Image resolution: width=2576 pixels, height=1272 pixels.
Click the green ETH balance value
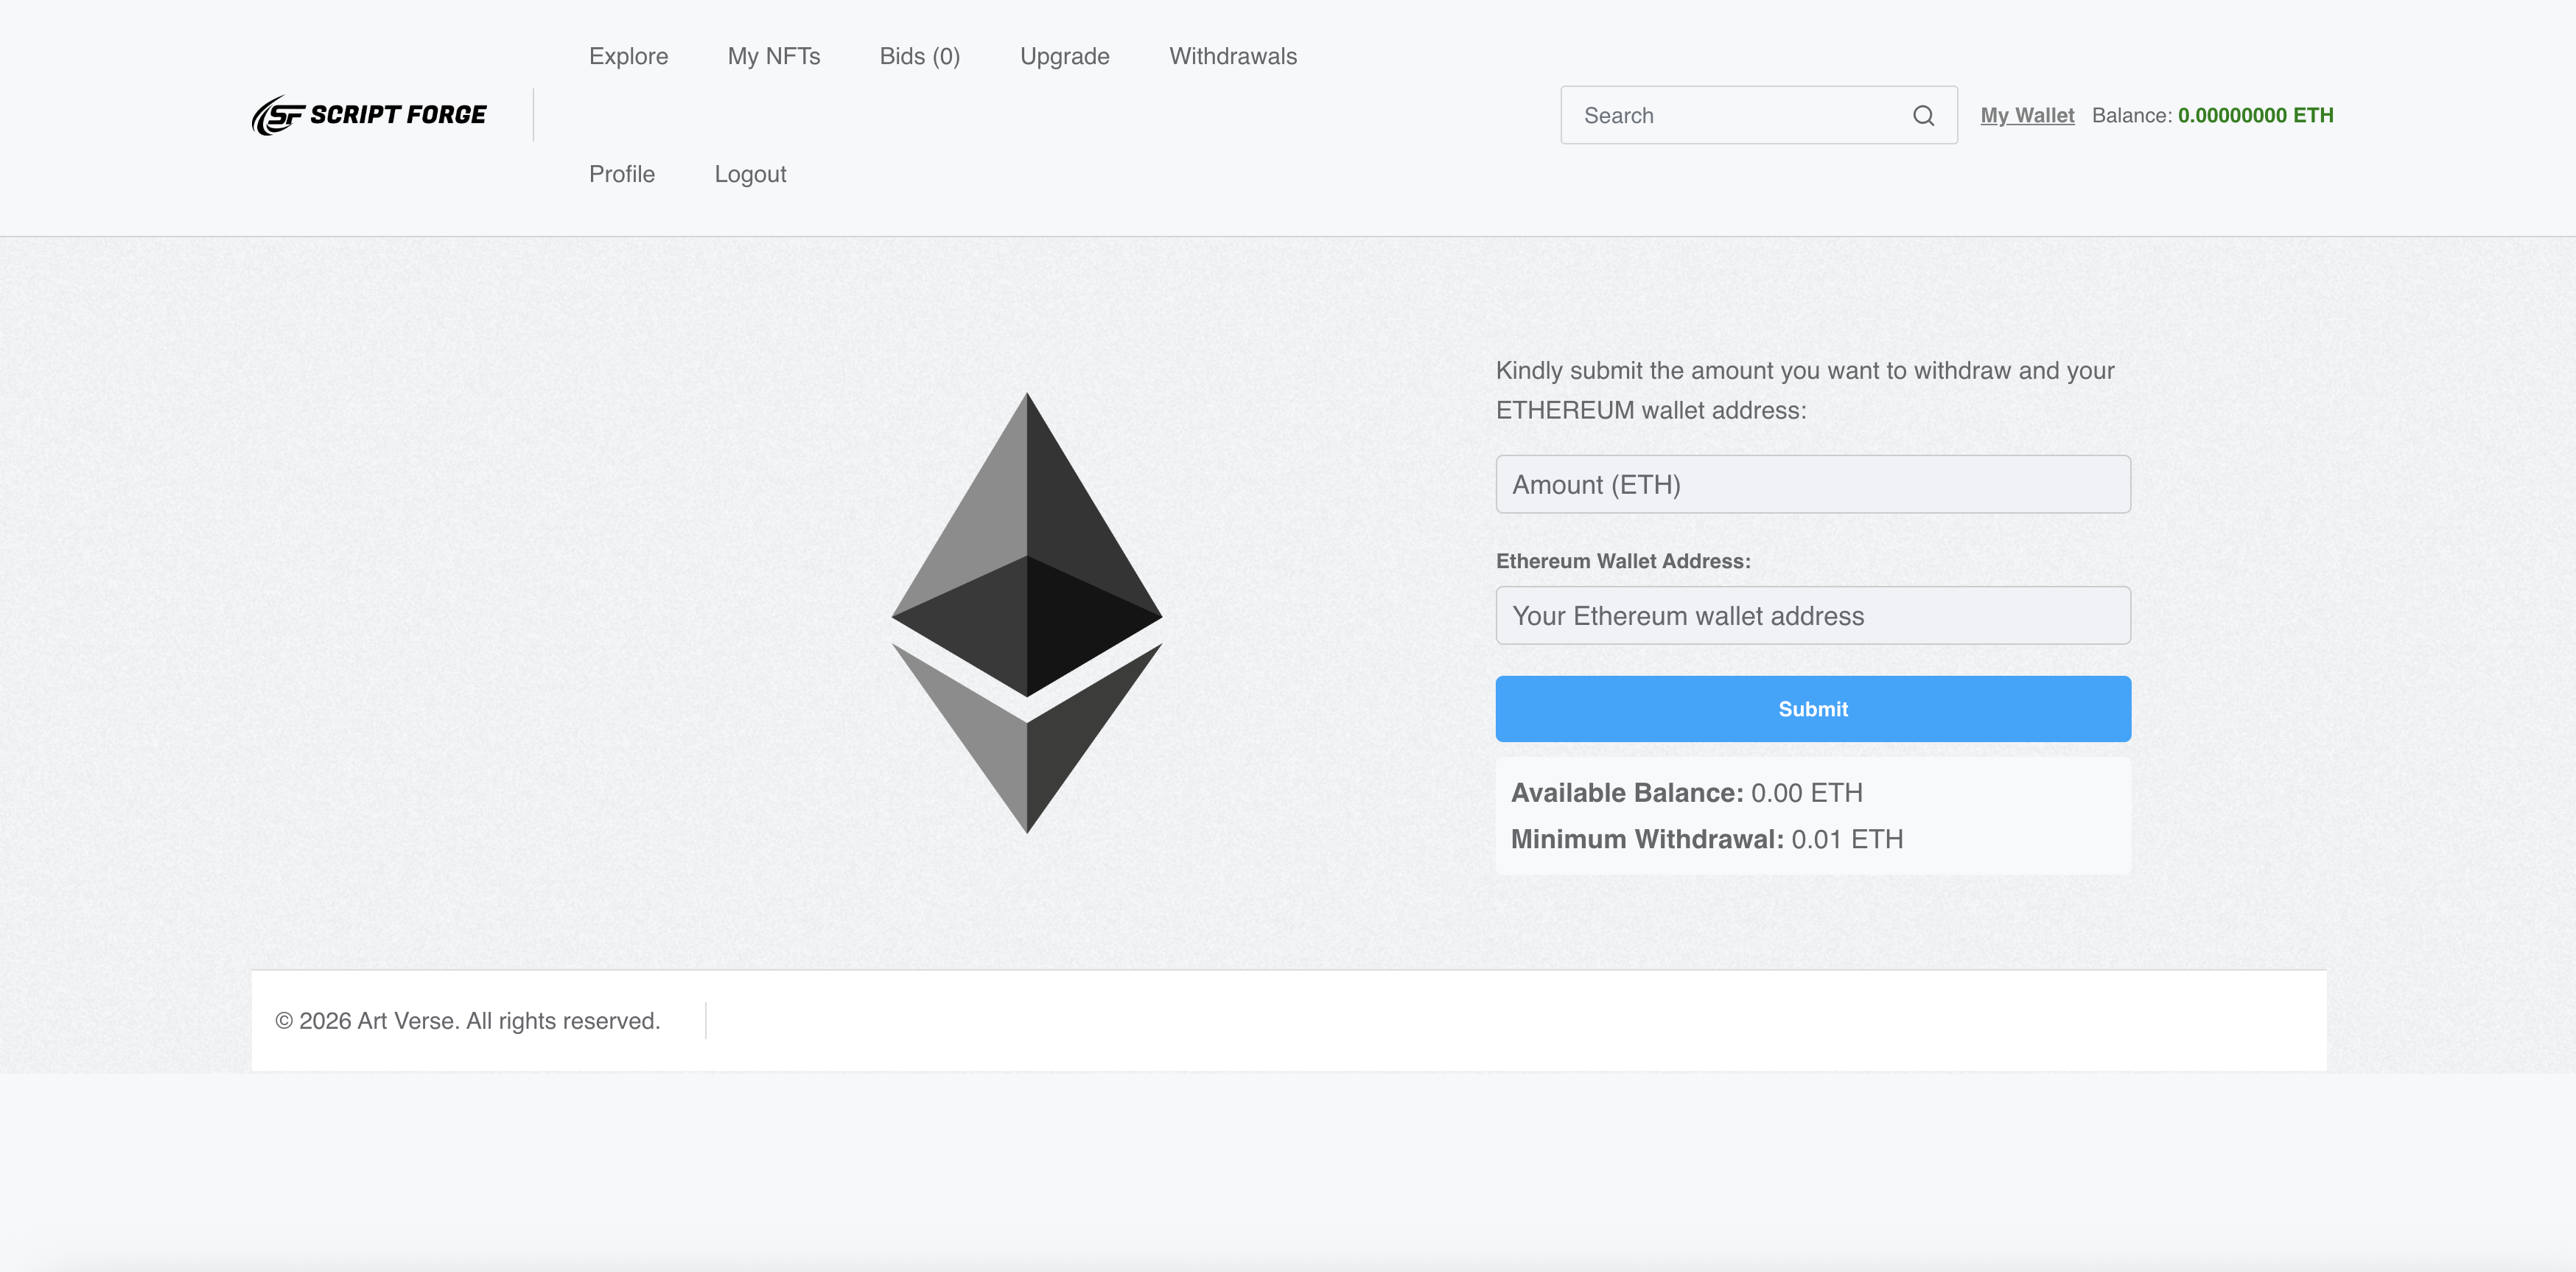2255,116
